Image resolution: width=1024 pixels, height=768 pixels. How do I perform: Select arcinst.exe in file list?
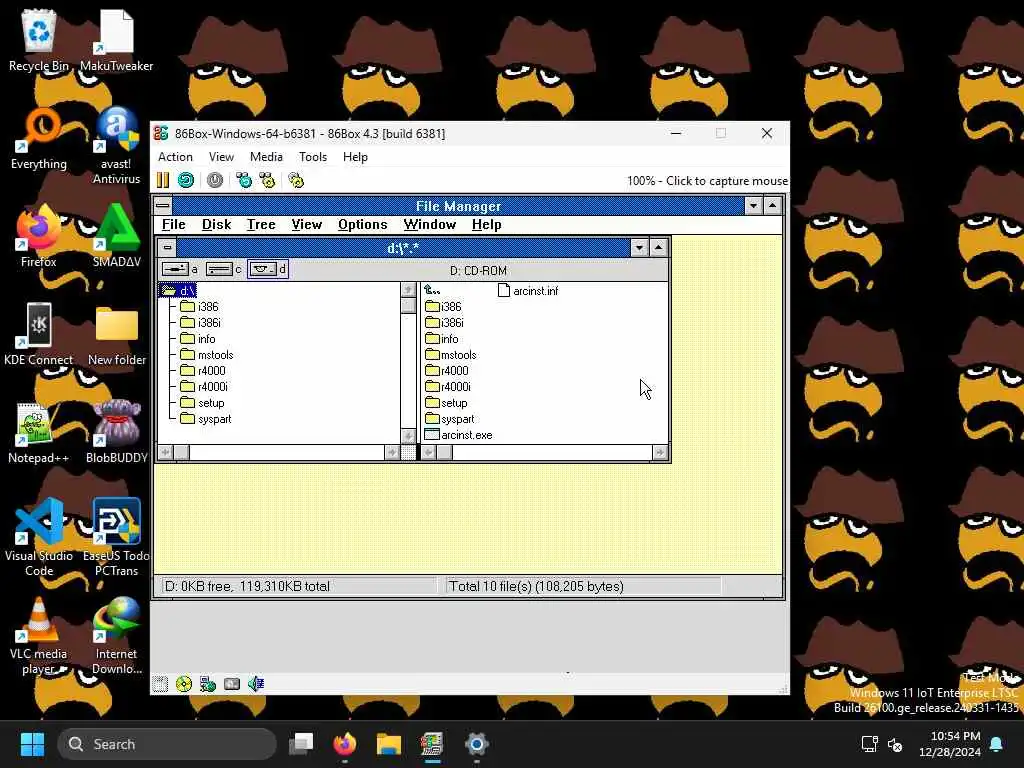(x=458, y=435)
